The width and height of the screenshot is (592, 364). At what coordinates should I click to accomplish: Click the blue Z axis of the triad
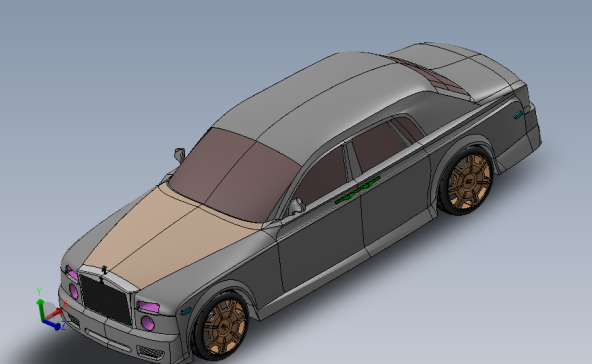(x=51, y=325)
